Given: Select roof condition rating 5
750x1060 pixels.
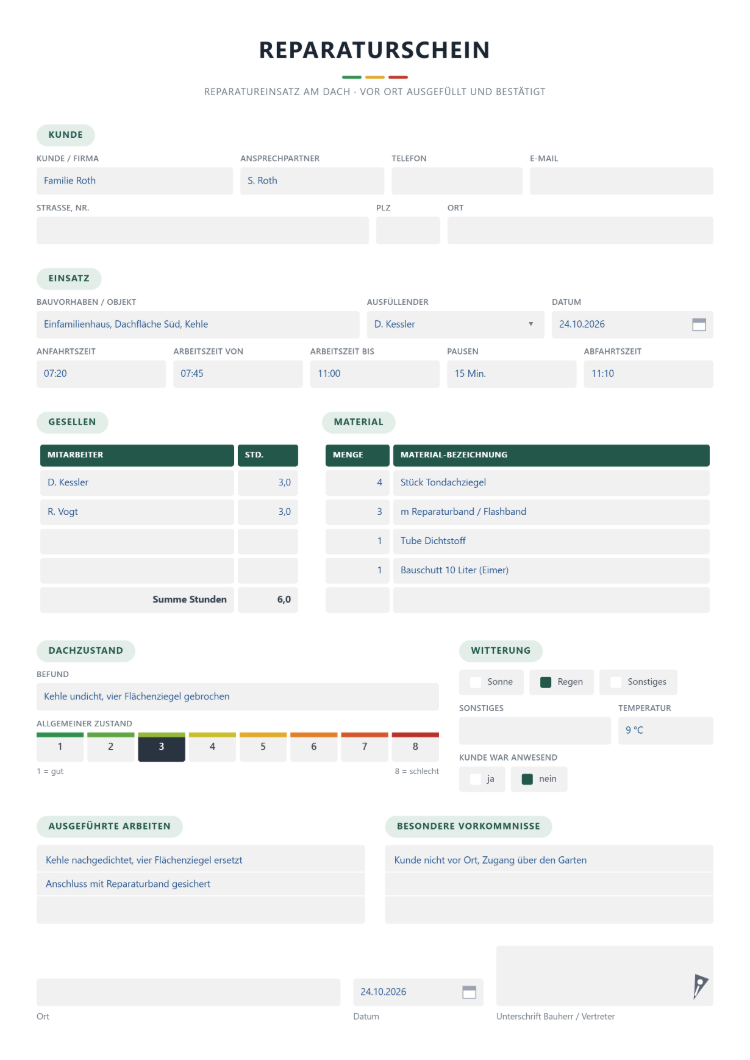Looking at the screenshot, I should 263,747.
